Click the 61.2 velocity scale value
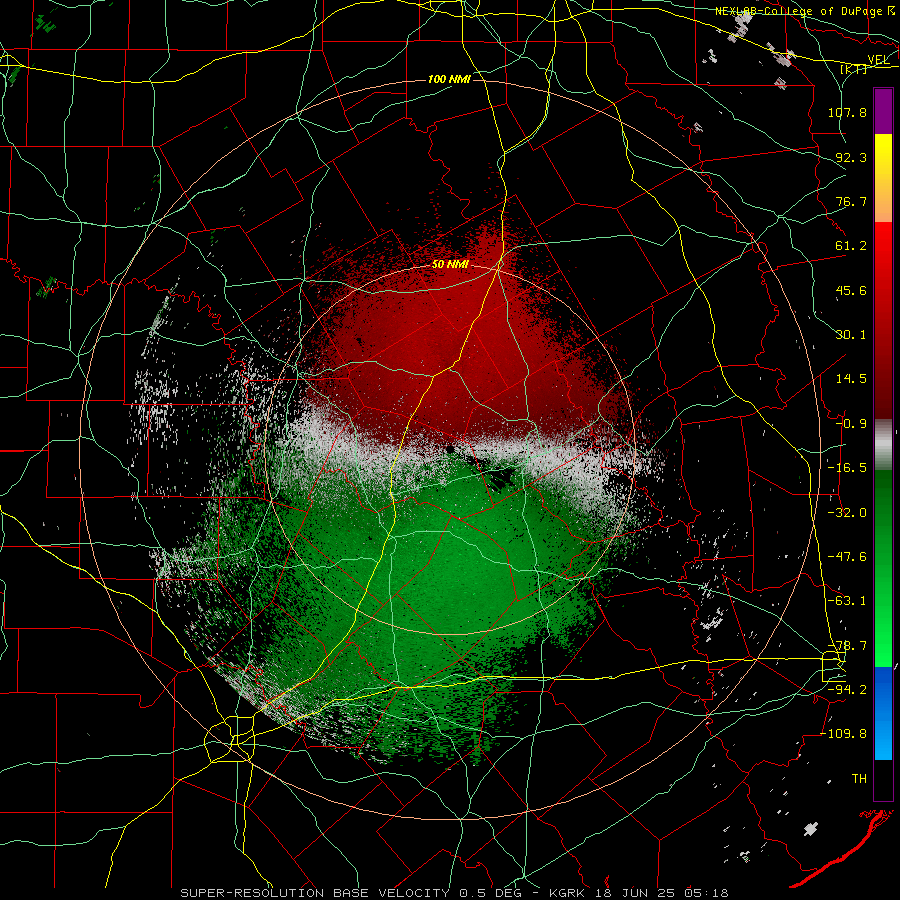 coord(851,246)
